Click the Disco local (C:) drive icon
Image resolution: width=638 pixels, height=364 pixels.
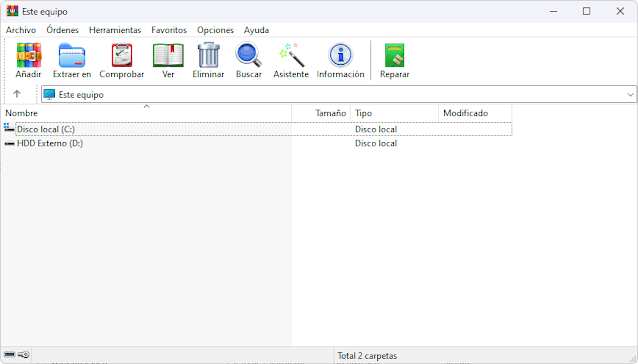pyautogui.click(x=9, y=128)
